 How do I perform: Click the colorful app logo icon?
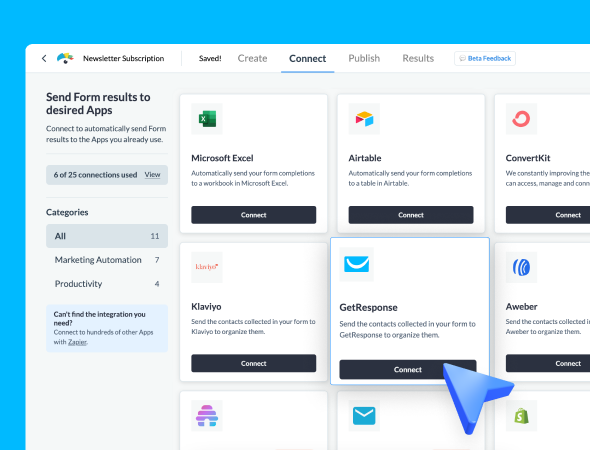[x=65, y=58]
